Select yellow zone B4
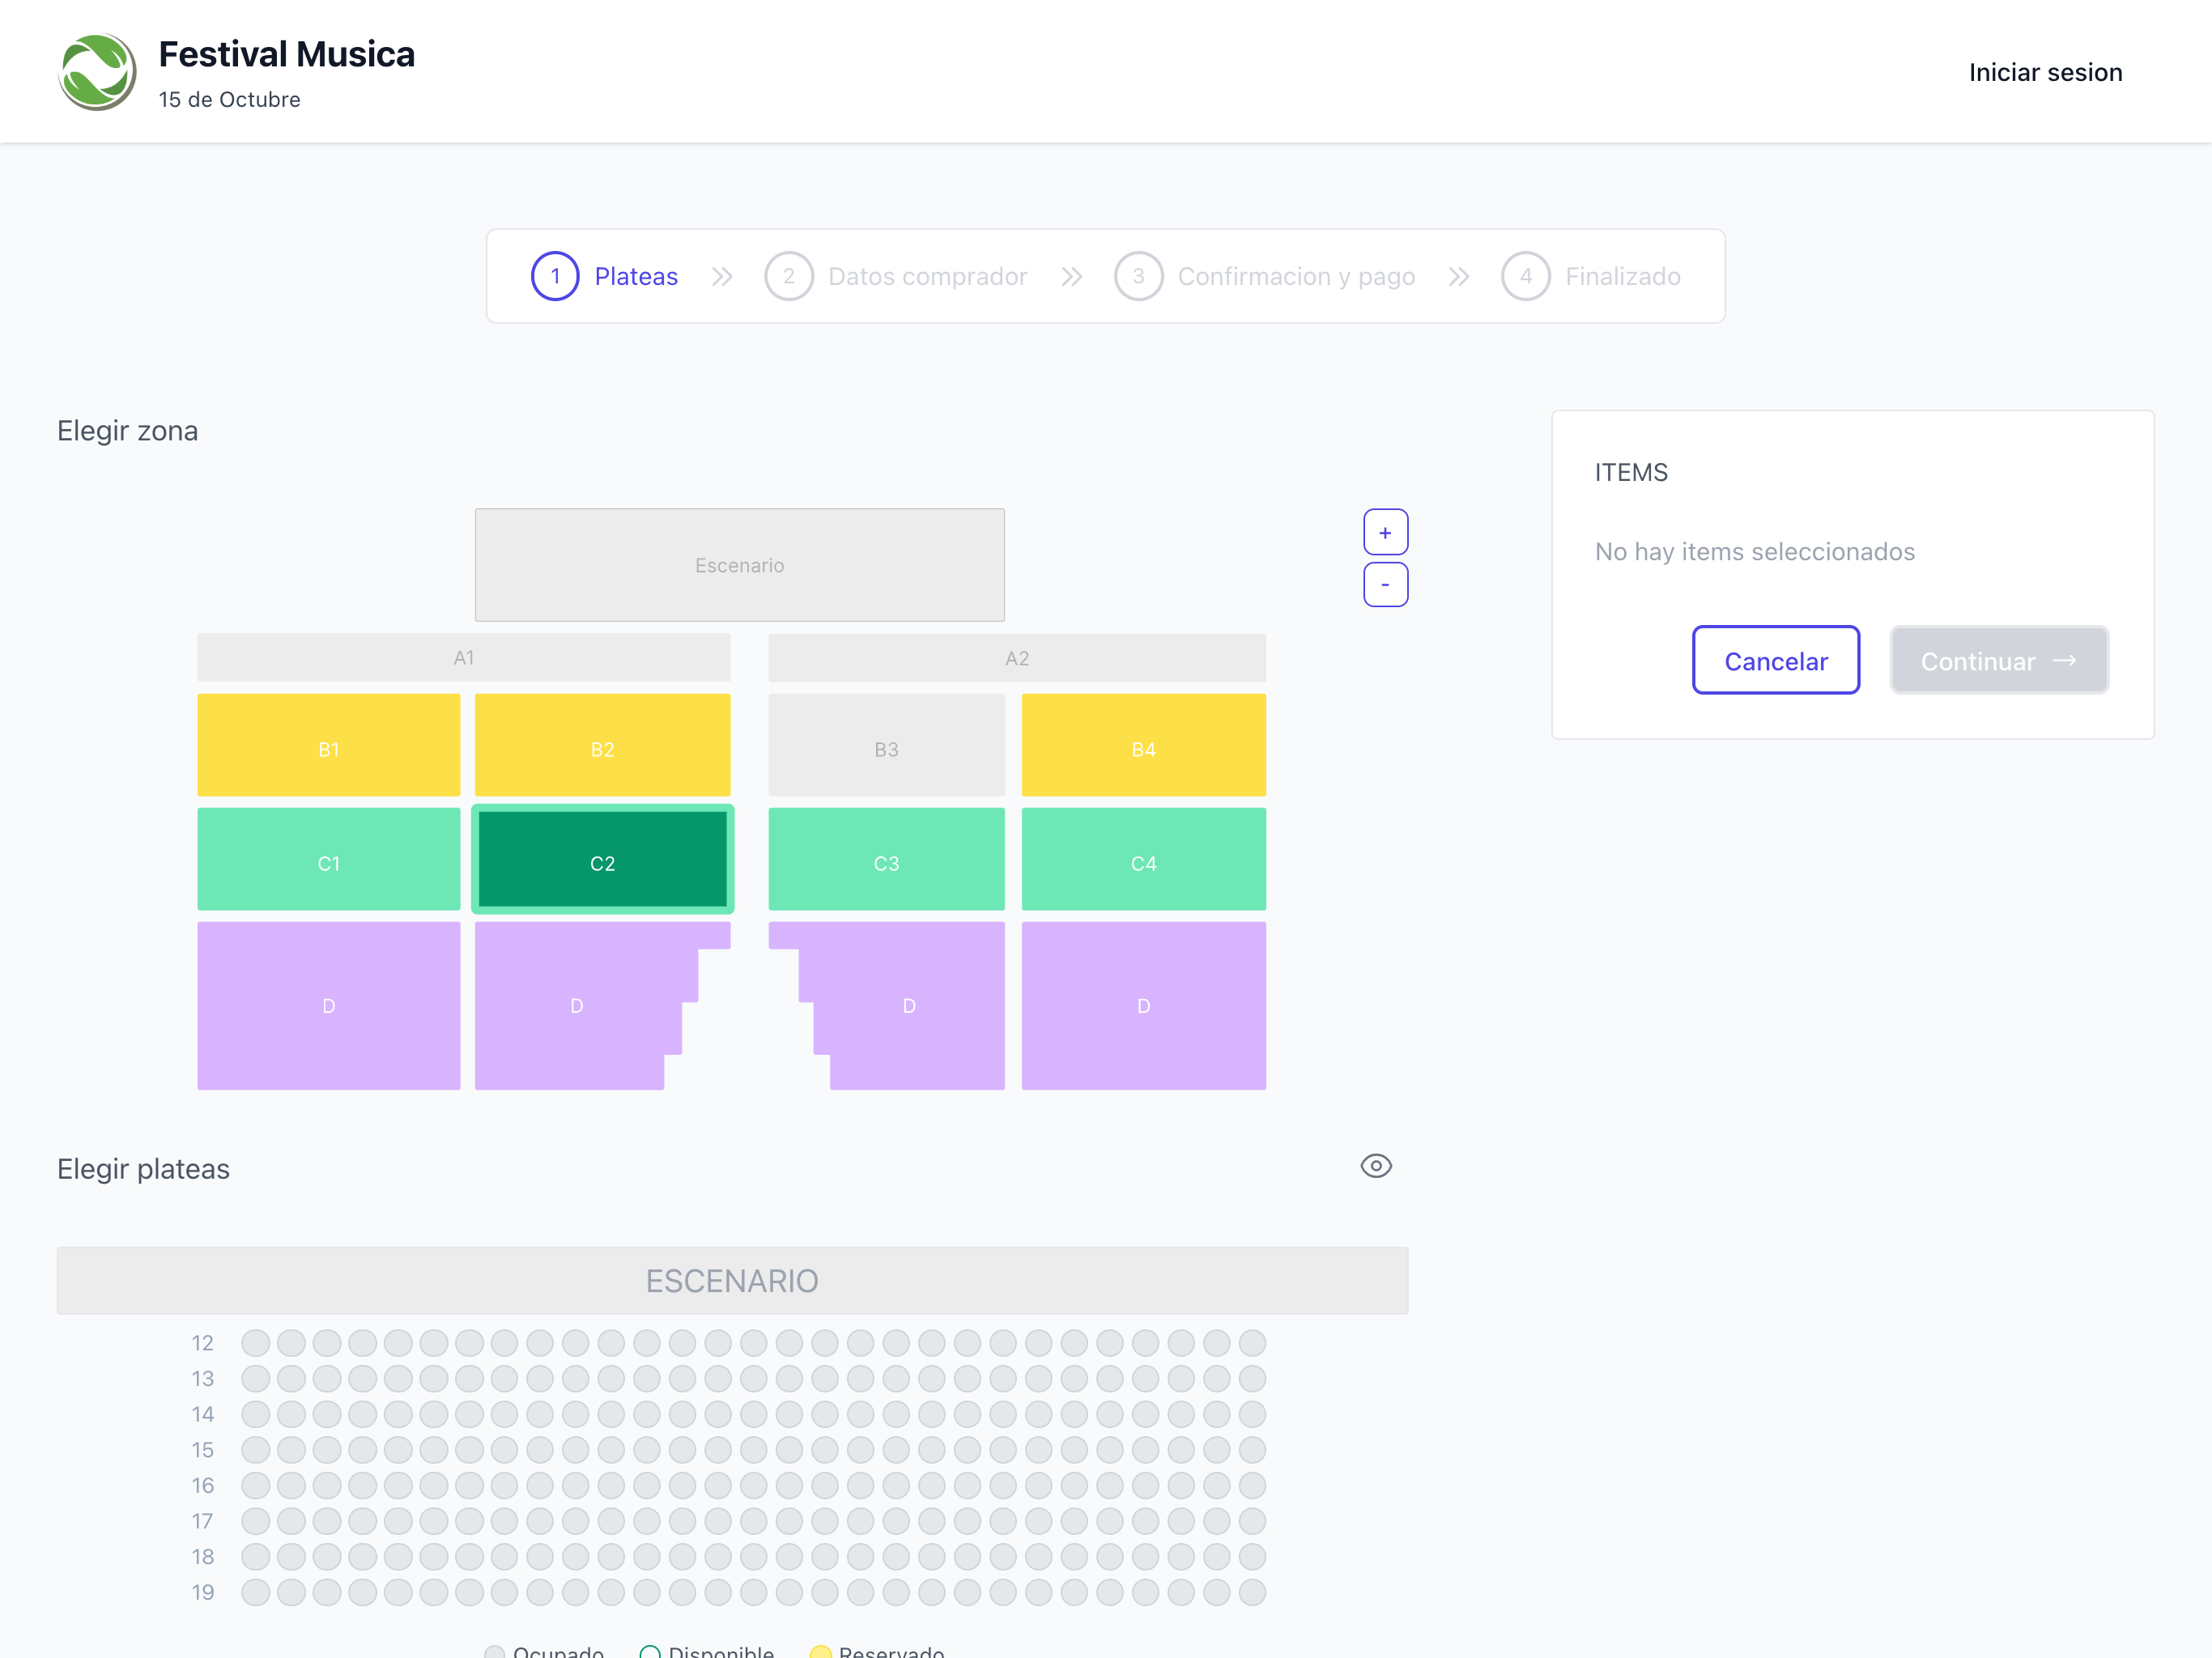Screen dimensions: 2212x1658 coord(1143,745)
